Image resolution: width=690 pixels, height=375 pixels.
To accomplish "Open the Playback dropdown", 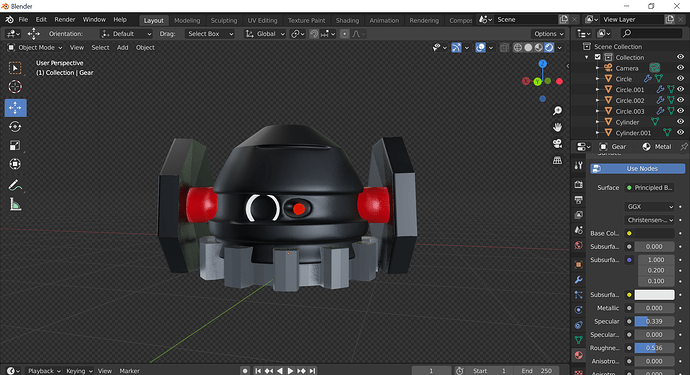I will click(44, 371).
